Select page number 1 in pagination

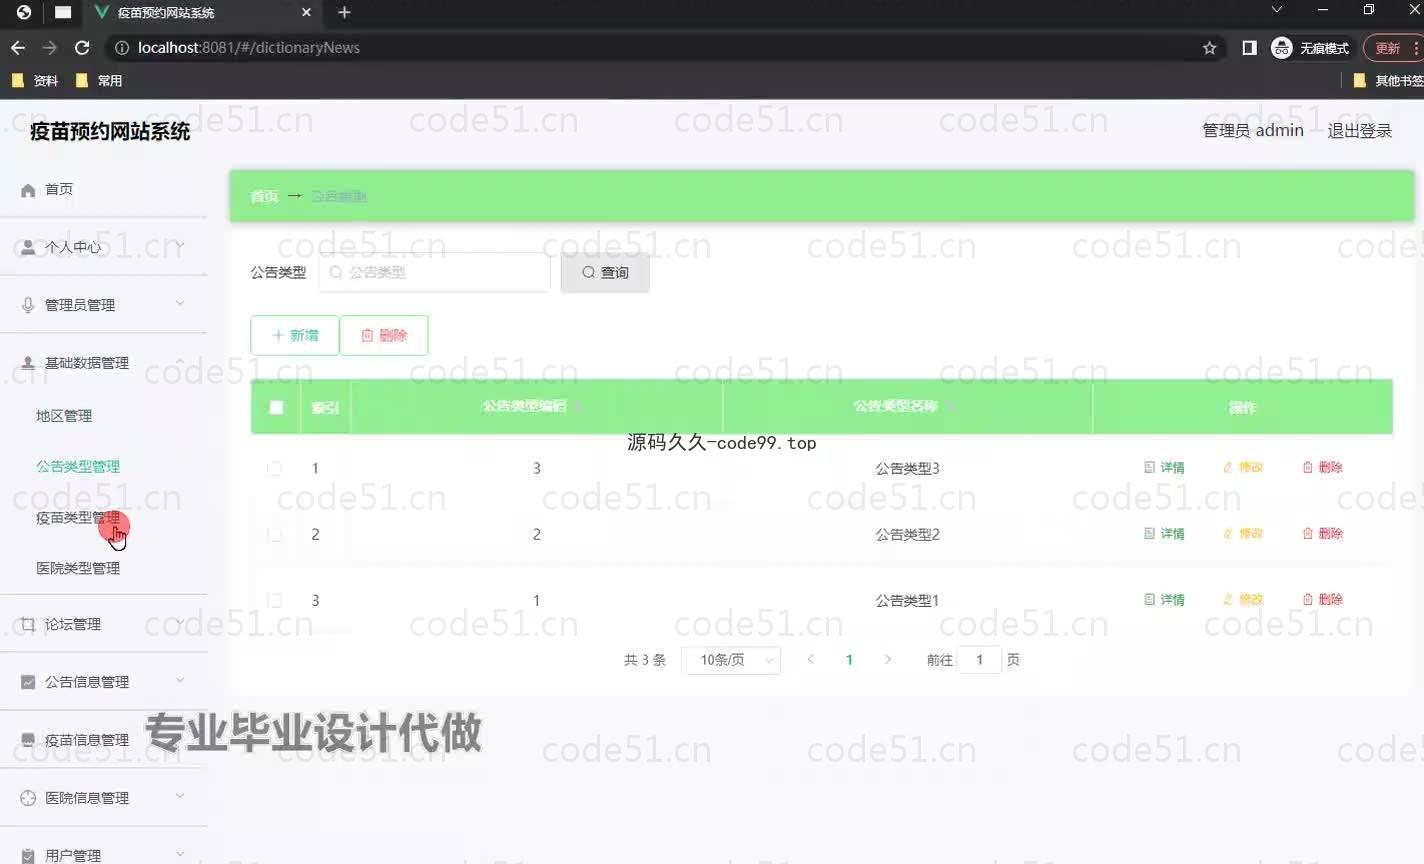click(849, 659)
